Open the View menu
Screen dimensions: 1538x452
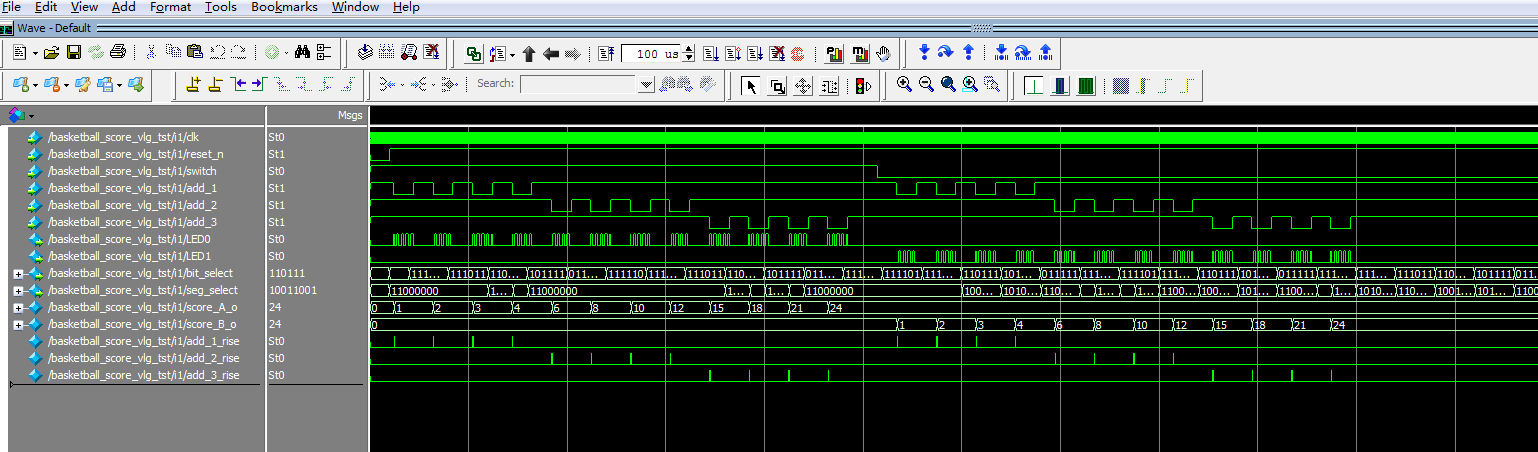coord(84,7)
